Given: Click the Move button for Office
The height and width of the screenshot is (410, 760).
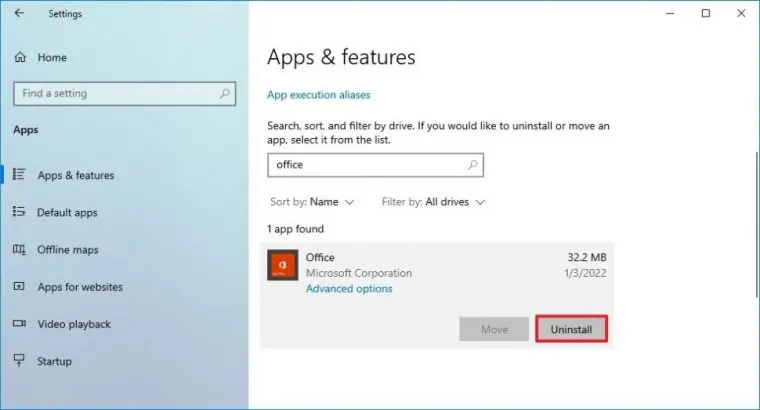Looking at the screenshot, I should click(x=494, y=329).
